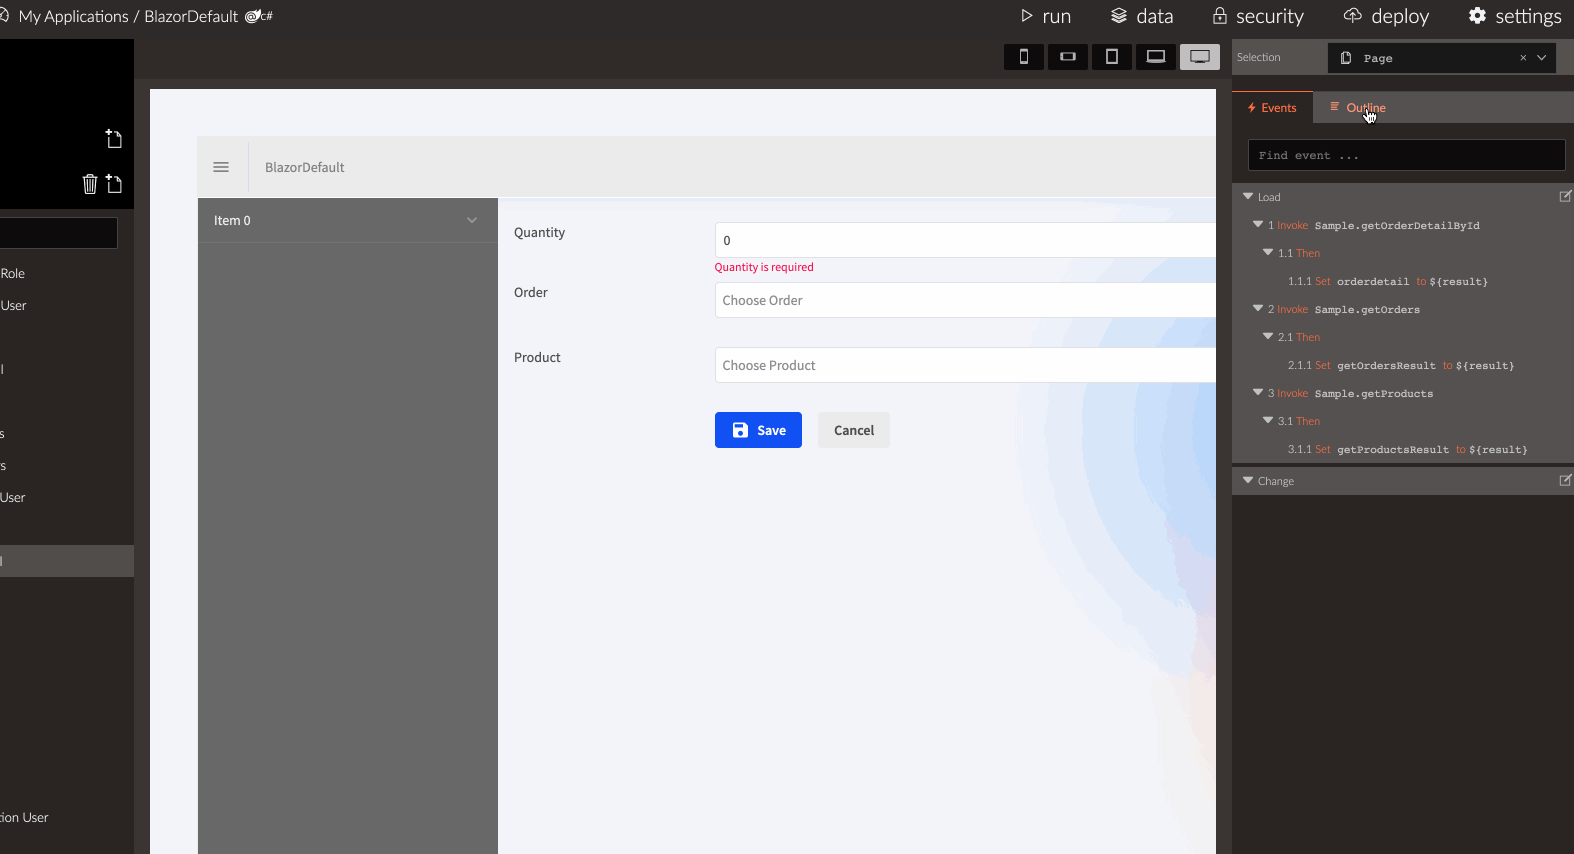Open the edit icon for Load event

(1565, 197)
